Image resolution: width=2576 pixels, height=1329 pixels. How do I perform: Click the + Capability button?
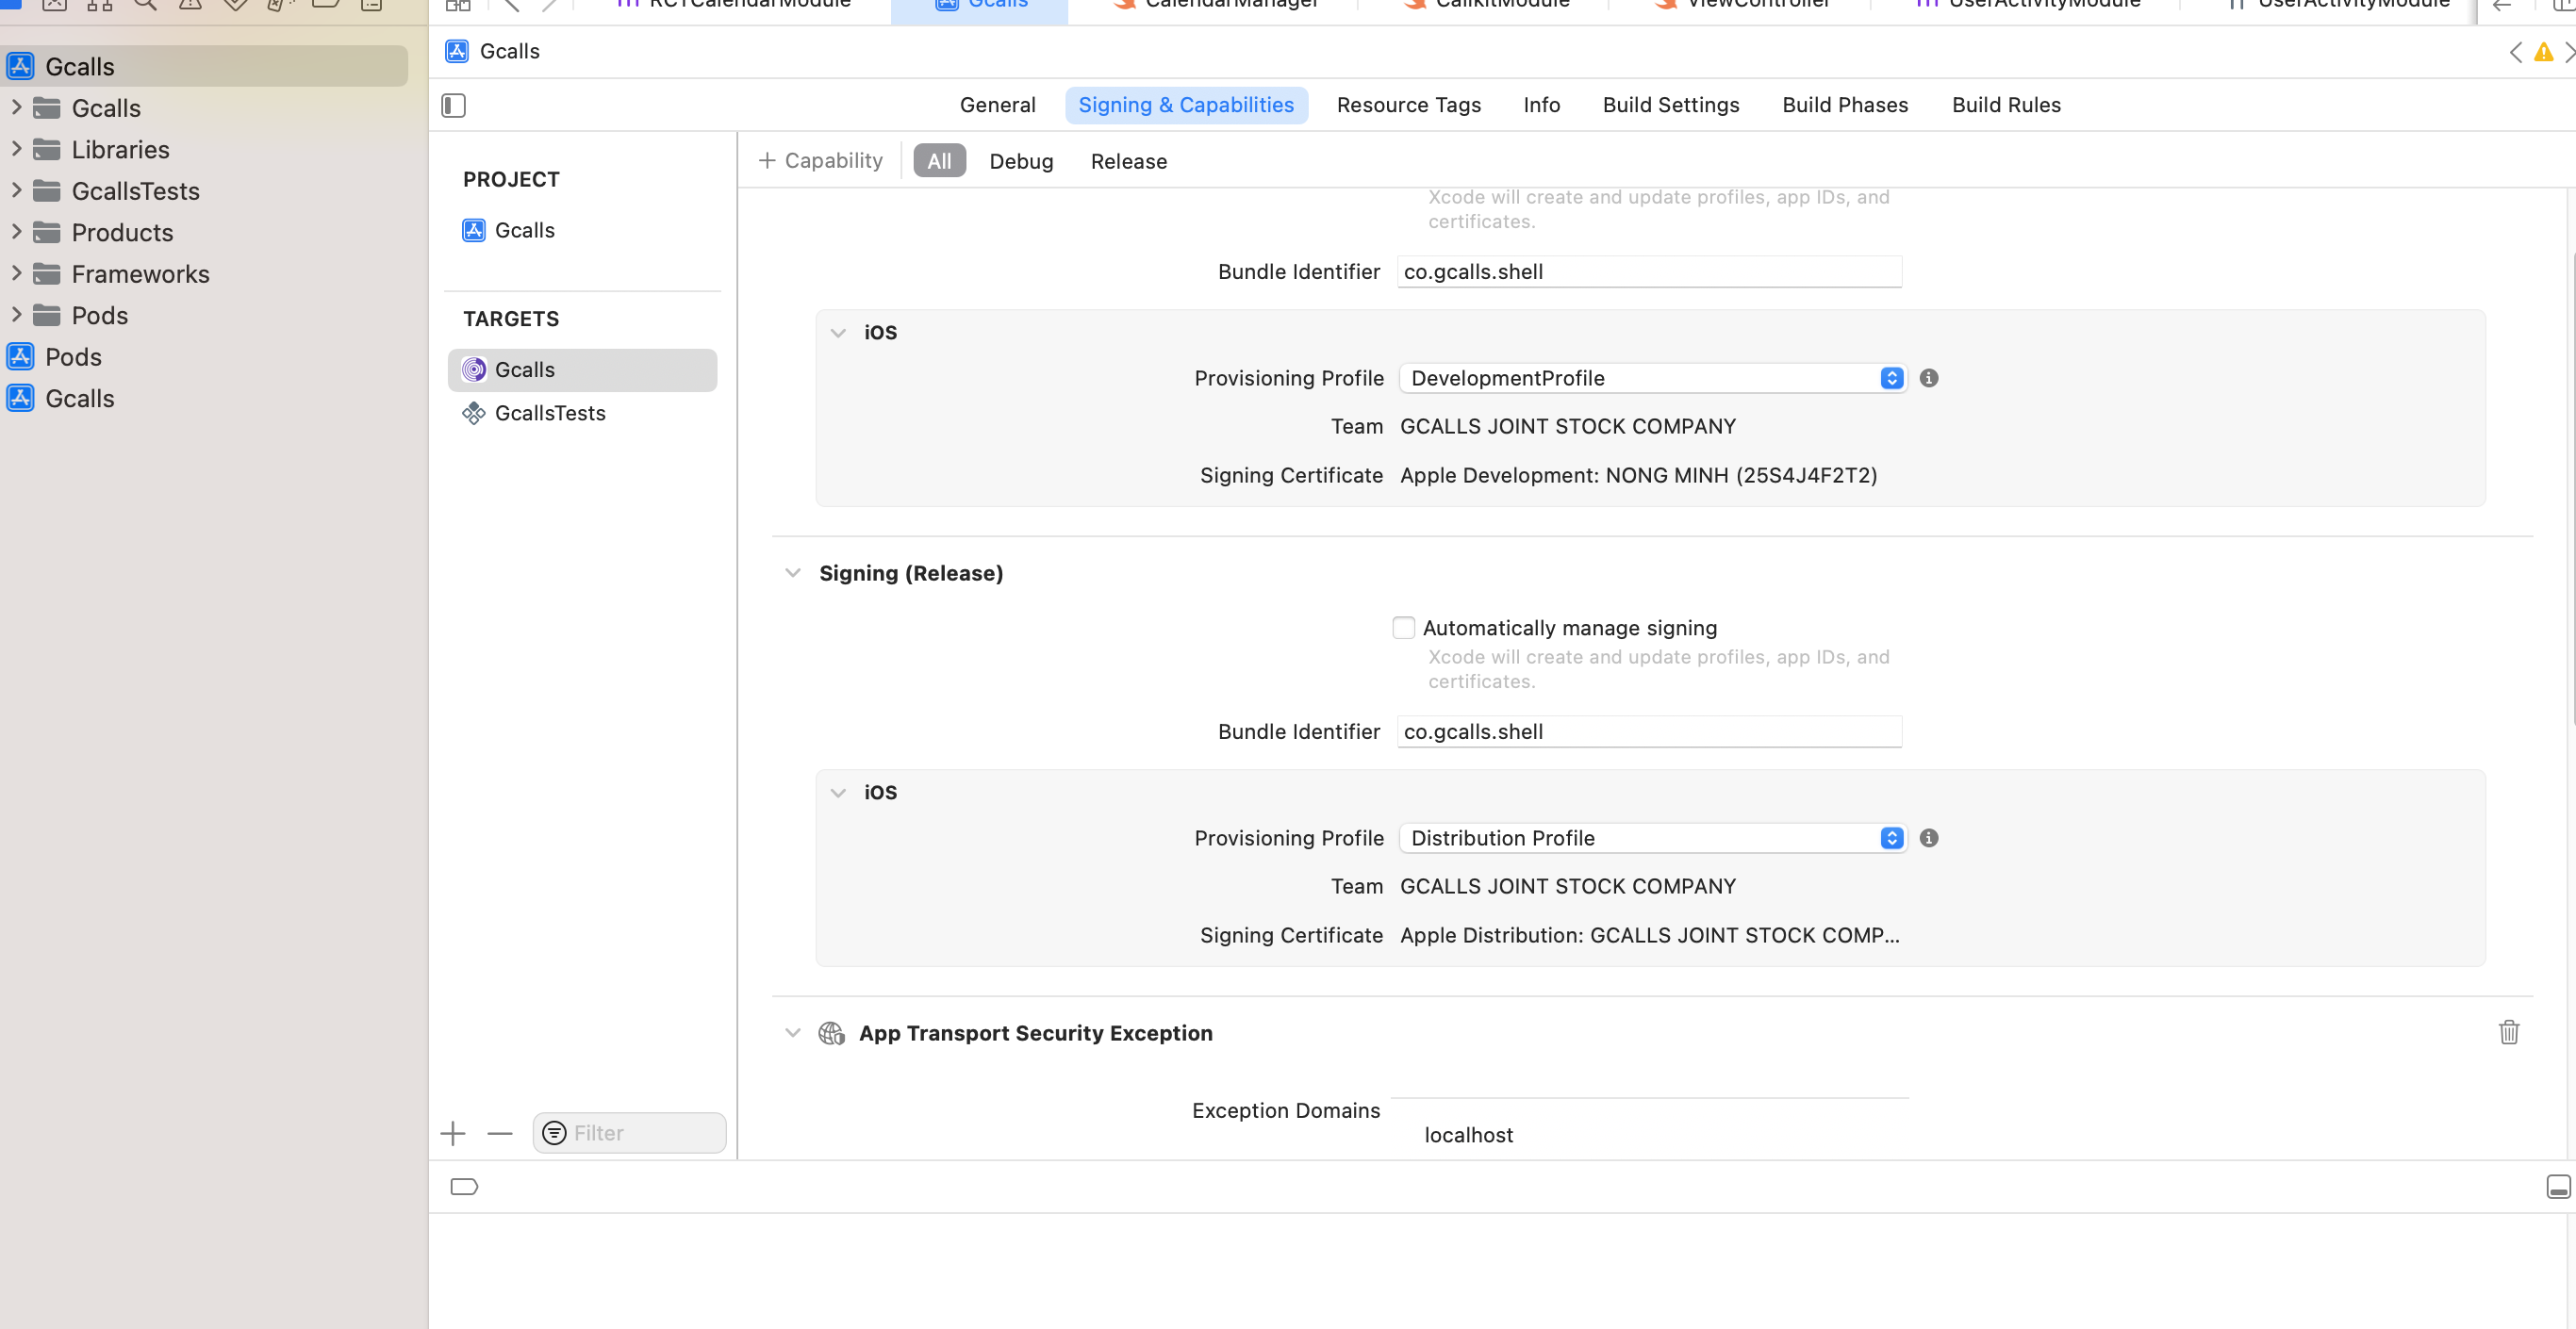click(x=821, y=161)
